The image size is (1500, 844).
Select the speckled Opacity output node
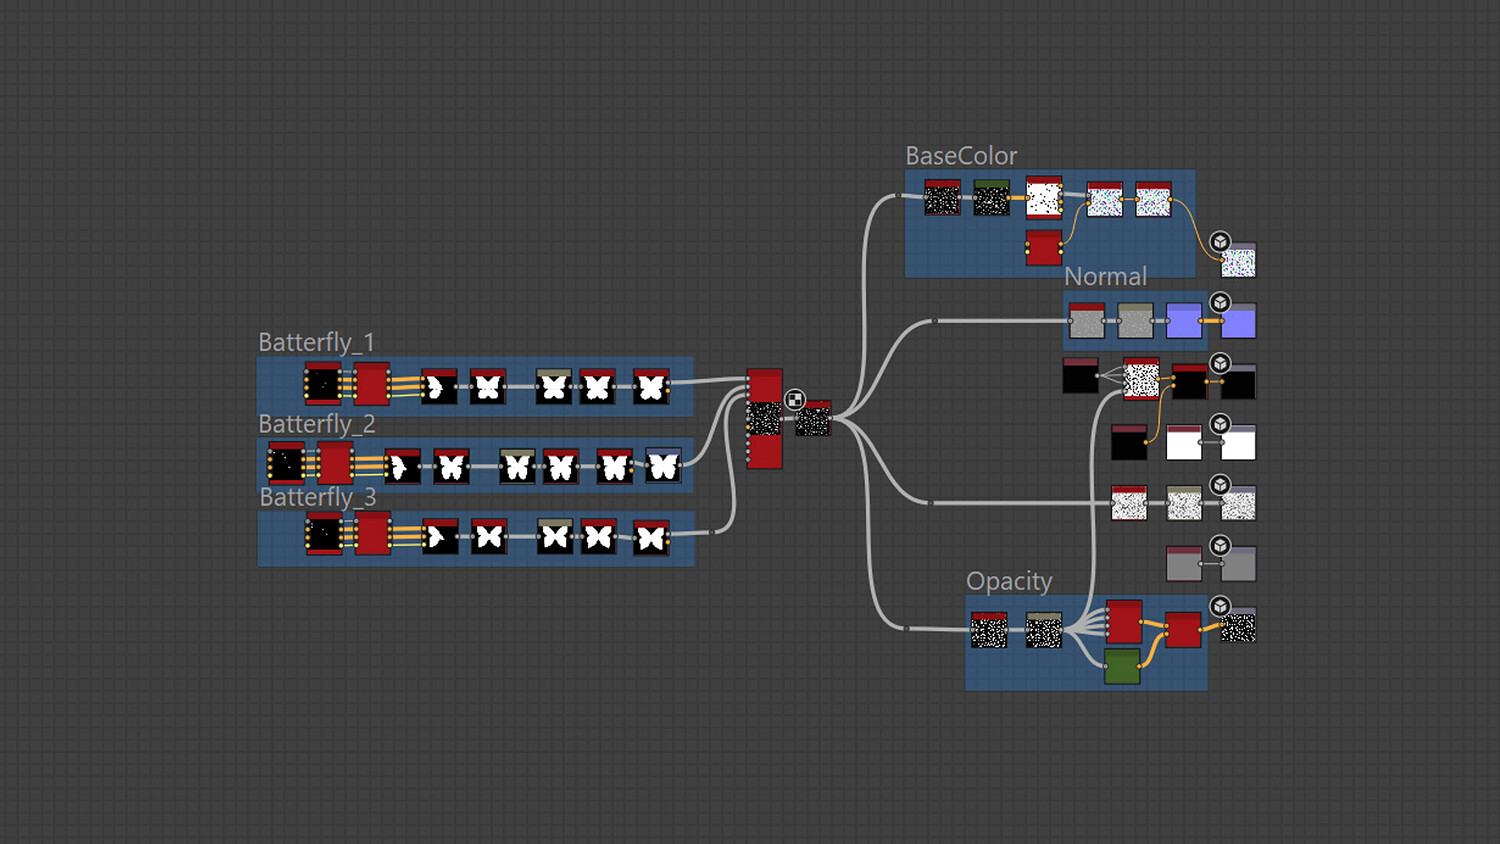click(1238, 625)
